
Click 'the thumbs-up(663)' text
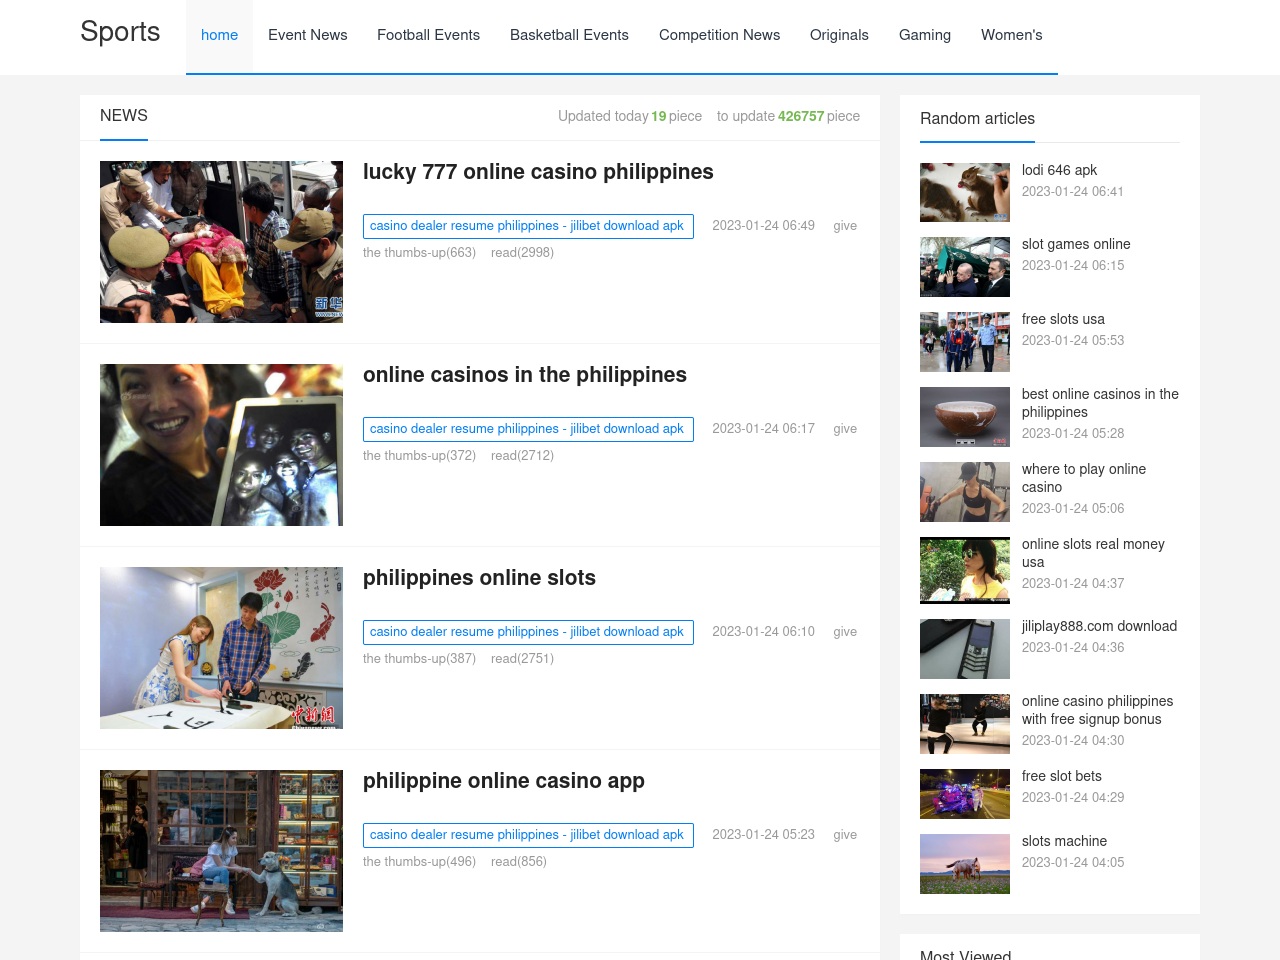click(419, 253)
